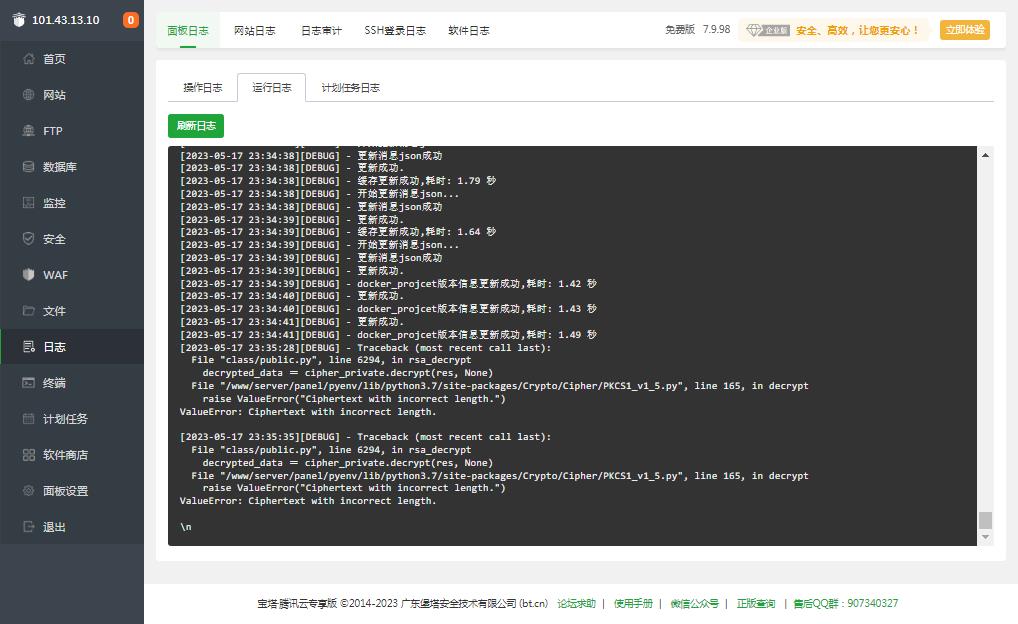Click the log scrollbar down arrow
The height and width of the screenshot is (624, 1018).
[x=985, y=537]
